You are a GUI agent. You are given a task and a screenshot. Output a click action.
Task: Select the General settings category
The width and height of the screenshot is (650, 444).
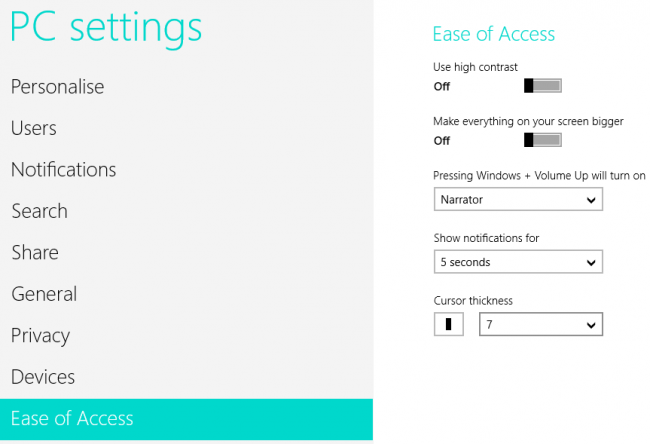coord(44,294)
